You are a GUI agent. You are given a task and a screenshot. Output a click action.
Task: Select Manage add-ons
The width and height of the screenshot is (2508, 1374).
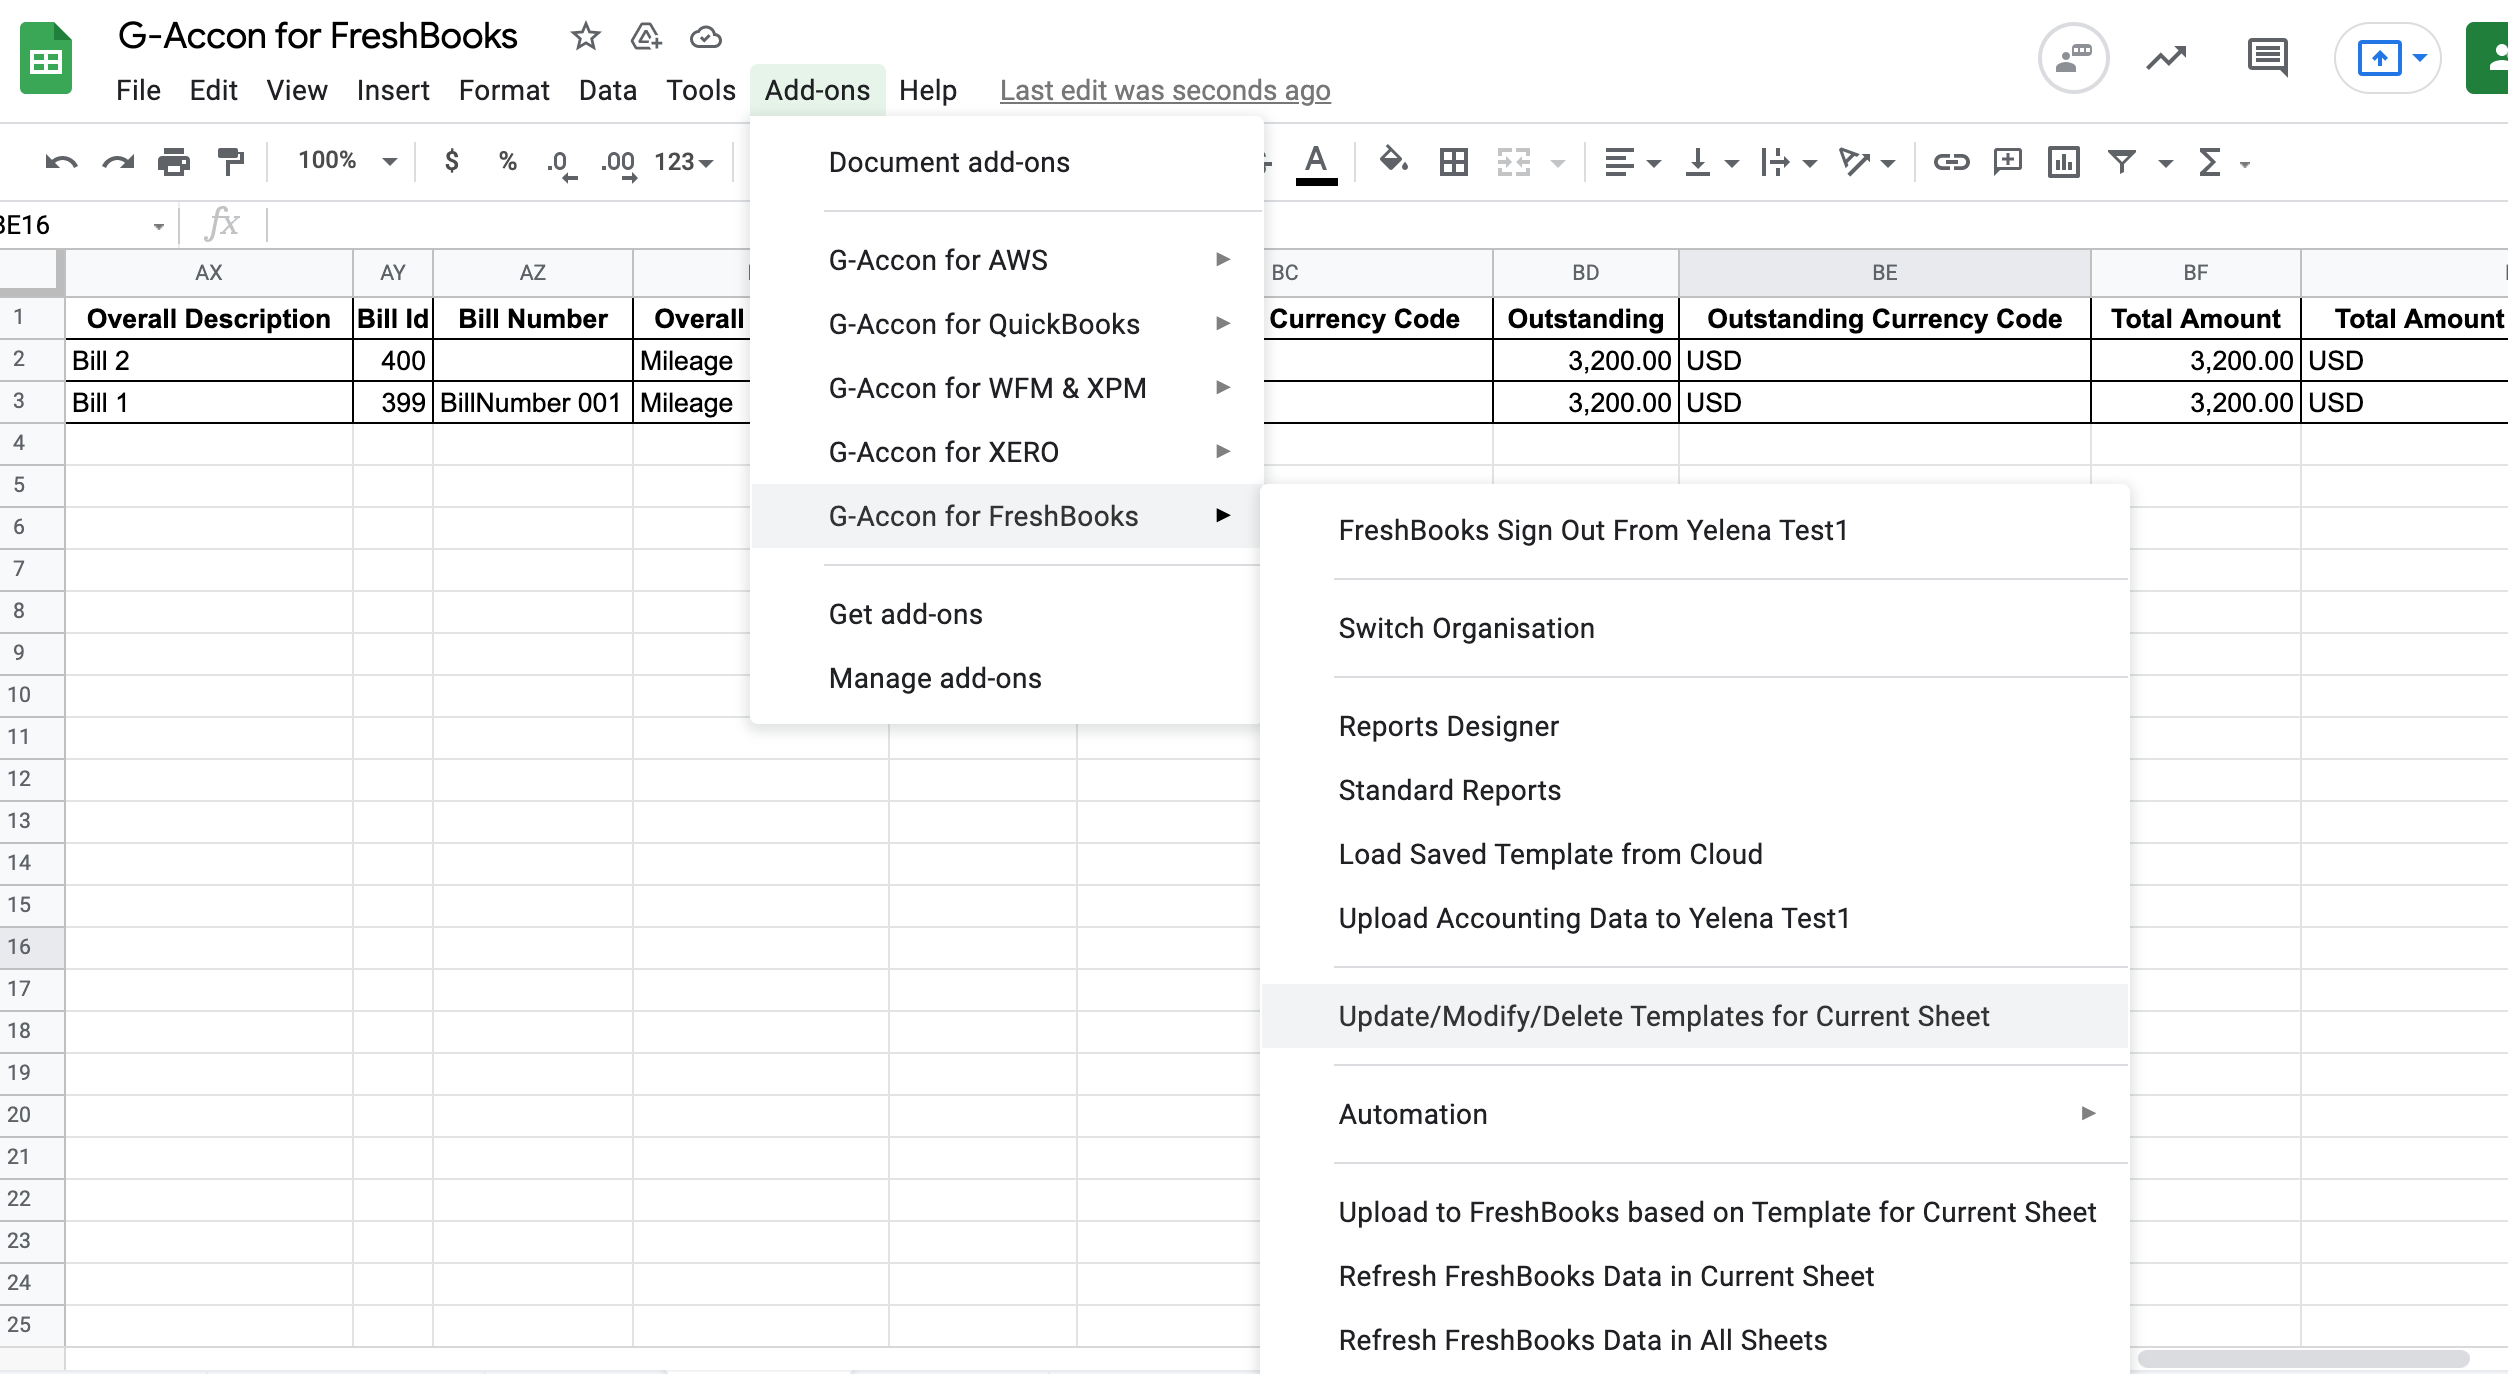(x=1006, y=678)
